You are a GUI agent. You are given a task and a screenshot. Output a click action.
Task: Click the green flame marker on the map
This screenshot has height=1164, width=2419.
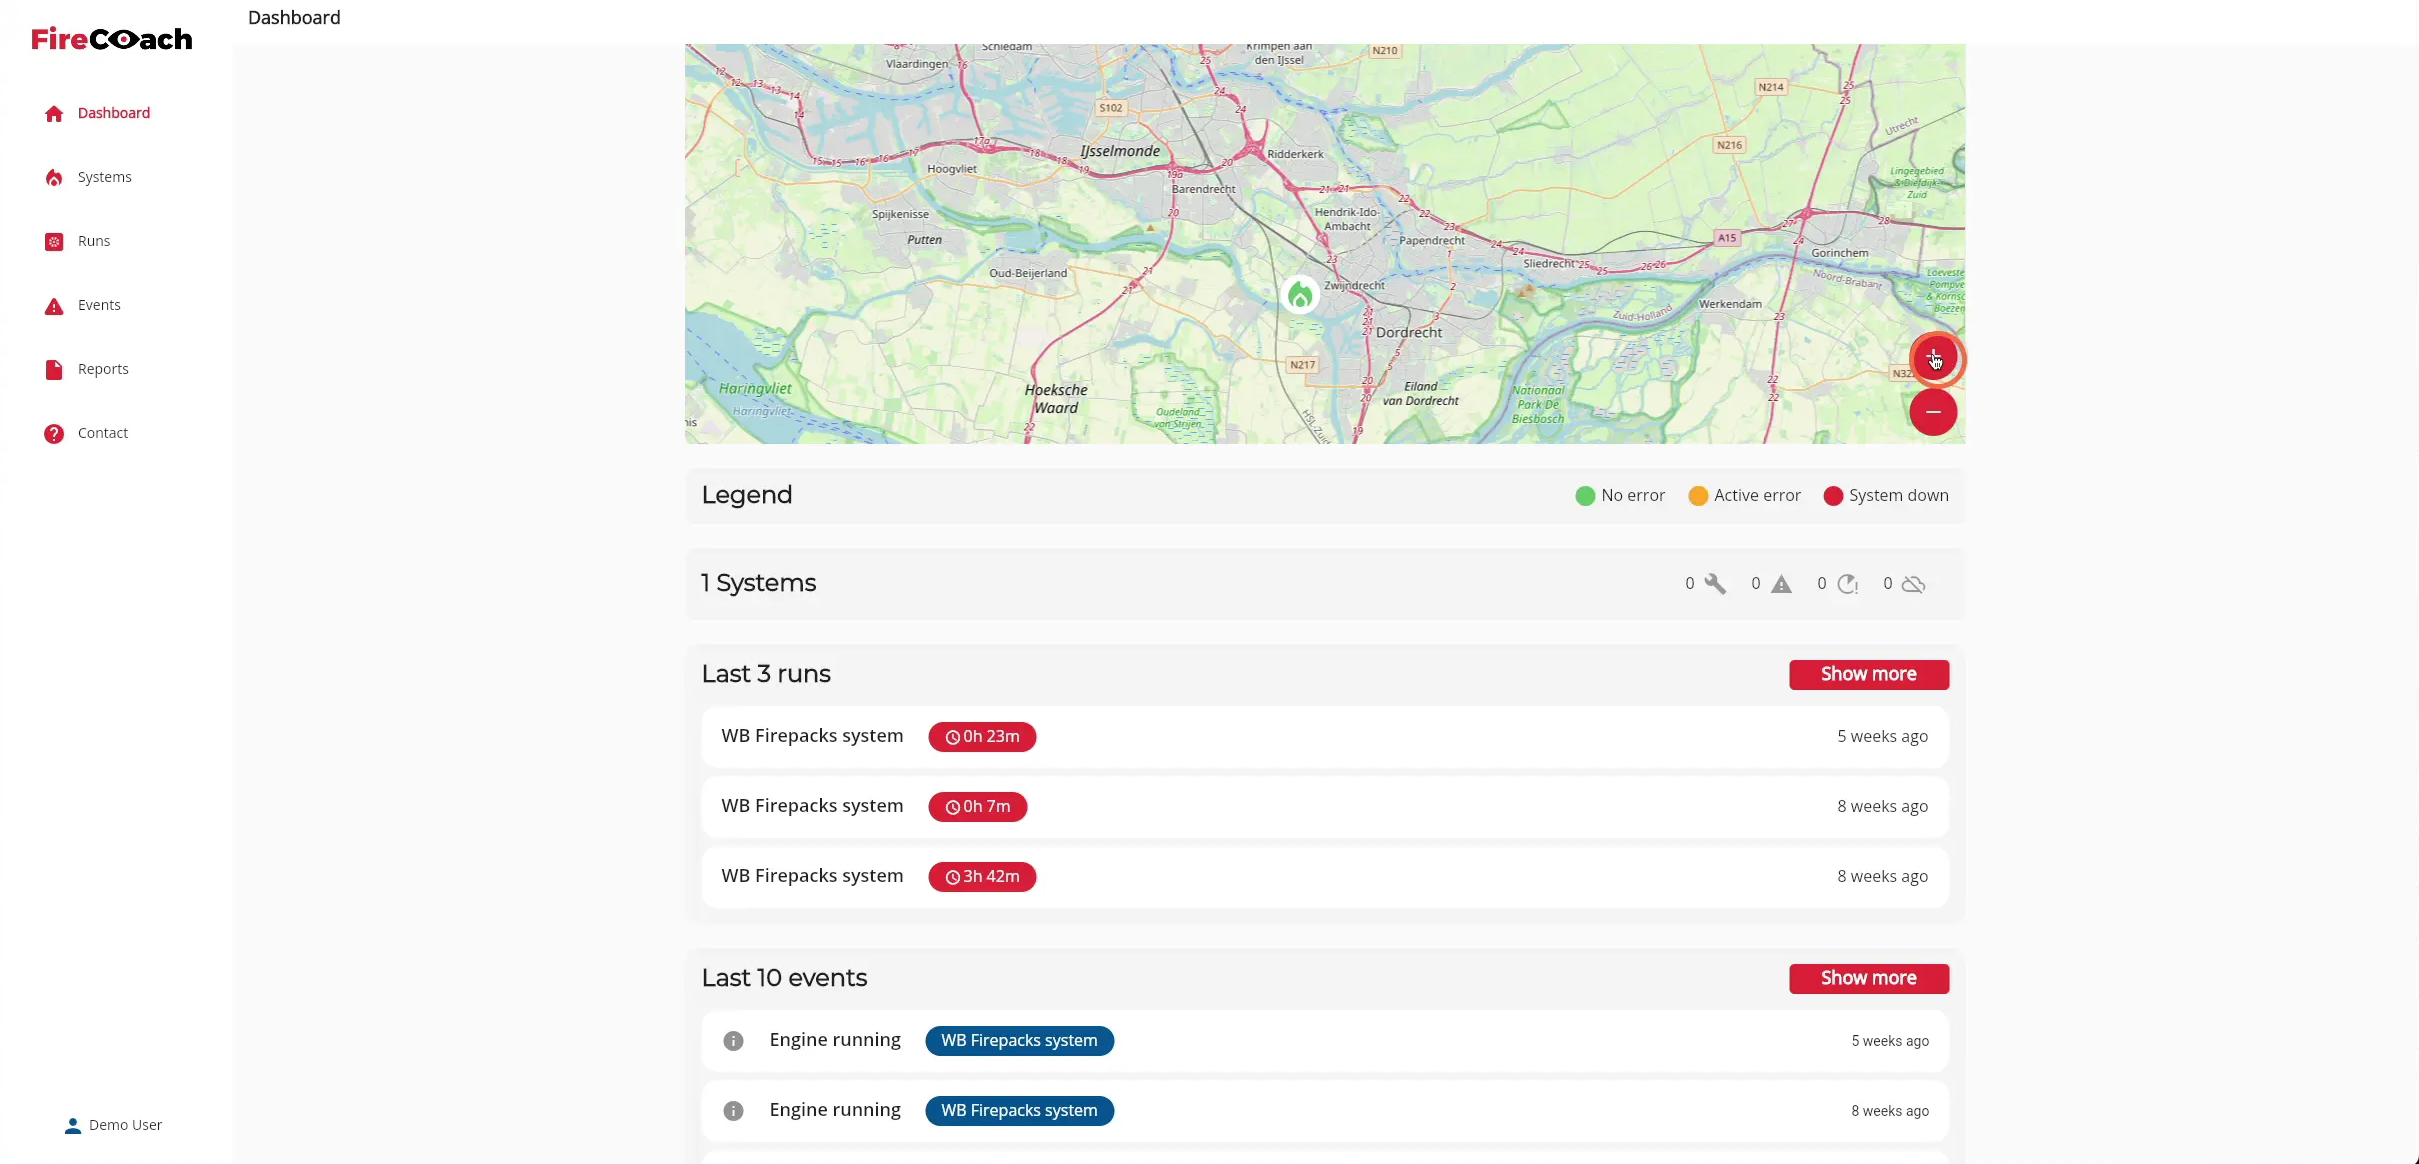point(1300,295)
